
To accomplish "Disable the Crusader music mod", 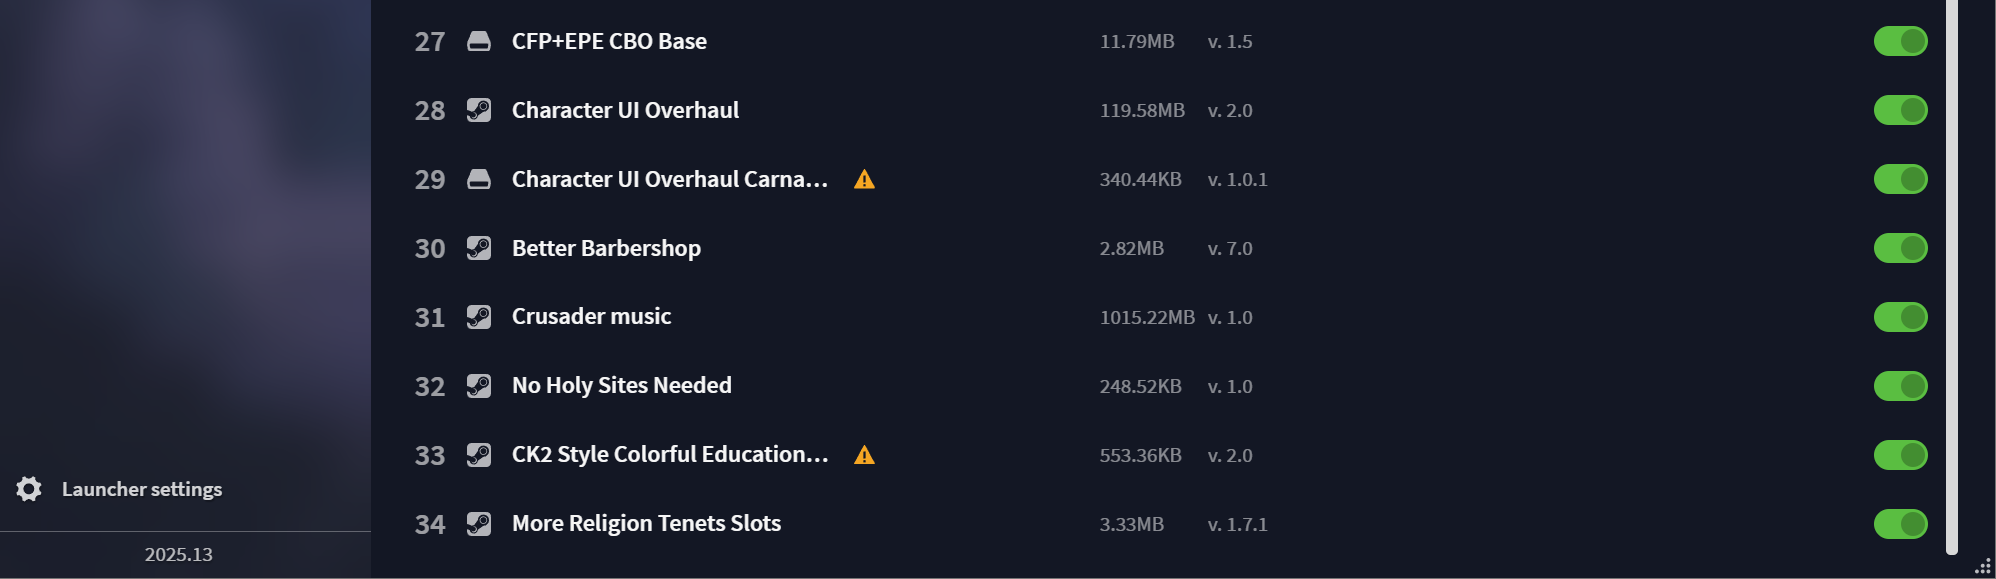I will (1900, 317).
